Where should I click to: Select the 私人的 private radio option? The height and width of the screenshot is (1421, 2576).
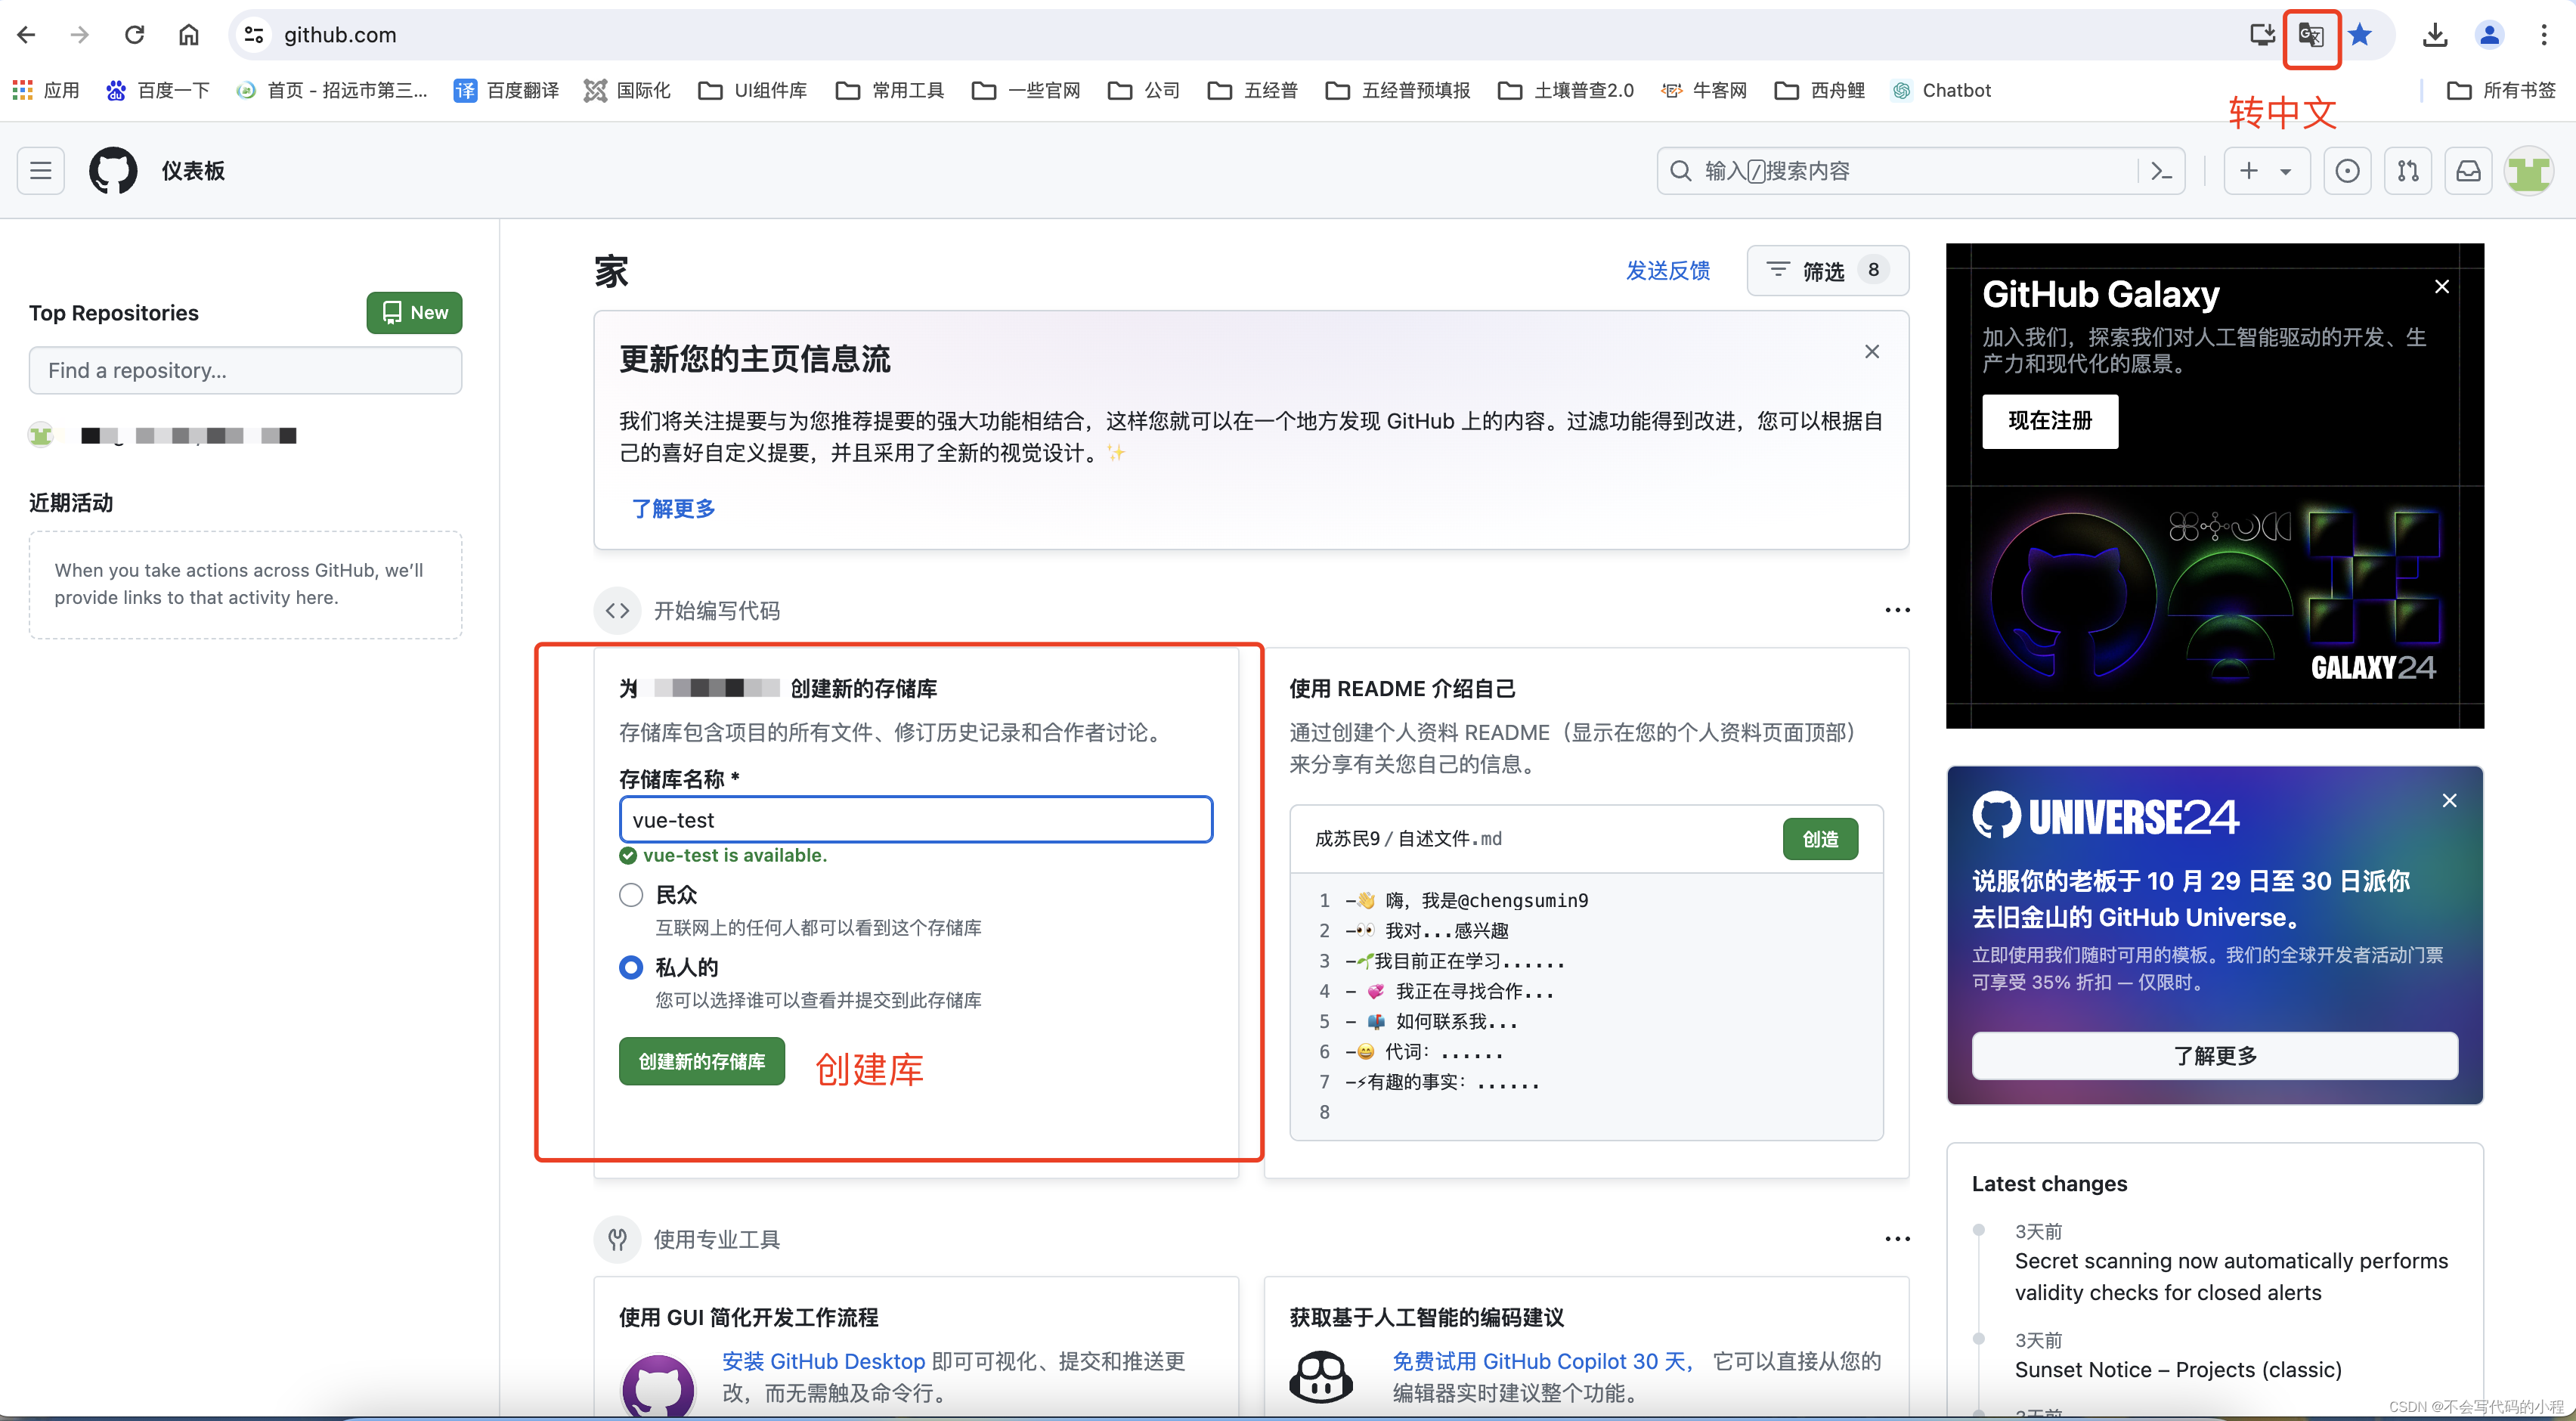point(631,967)
